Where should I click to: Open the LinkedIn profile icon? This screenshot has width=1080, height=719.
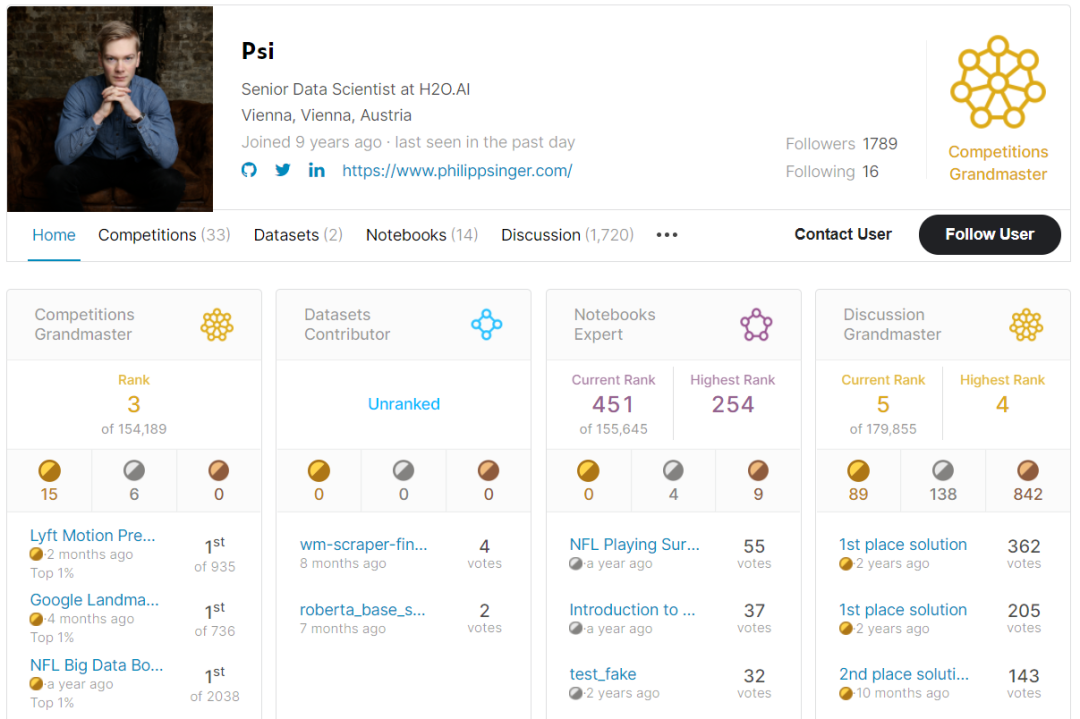click(316, 170)
